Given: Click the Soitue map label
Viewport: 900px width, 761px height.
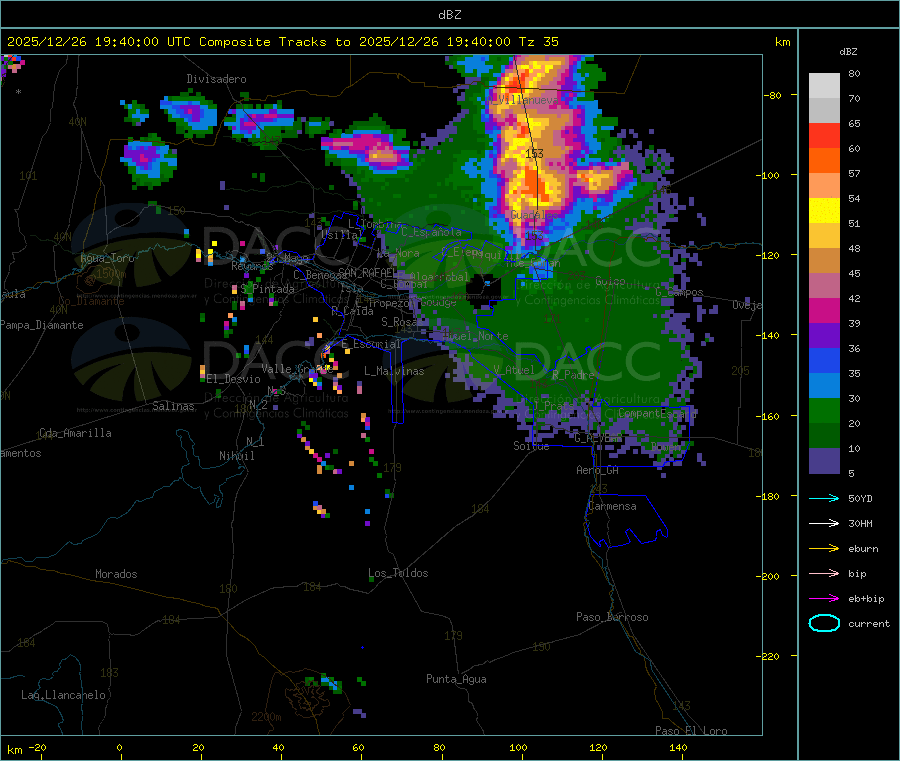Looking at the screenshot, I should [531, 446].
